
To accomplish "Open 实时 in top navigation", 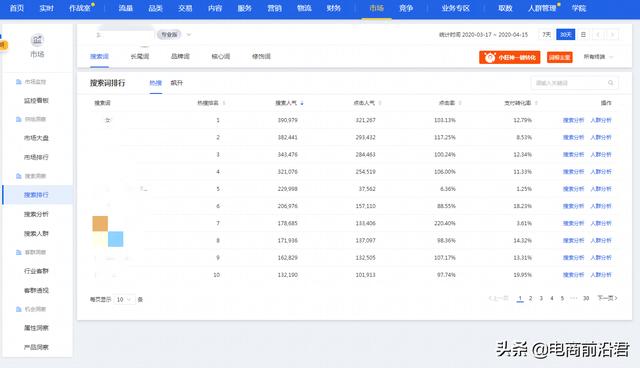I will click(x=47, y=8).
